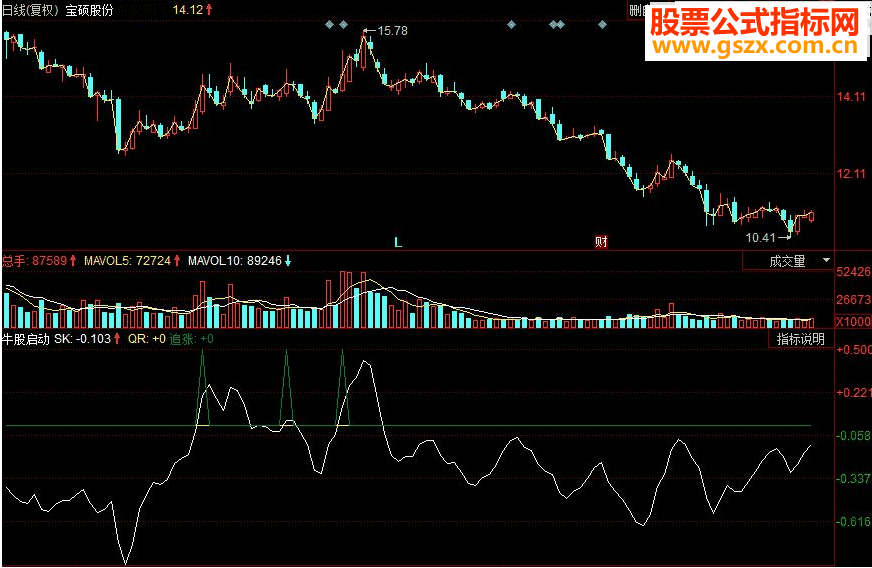Open the 成交量 indicator dropdown
Image resolution: width=872 pixels, height=568 pixels.
click(788, 261)
